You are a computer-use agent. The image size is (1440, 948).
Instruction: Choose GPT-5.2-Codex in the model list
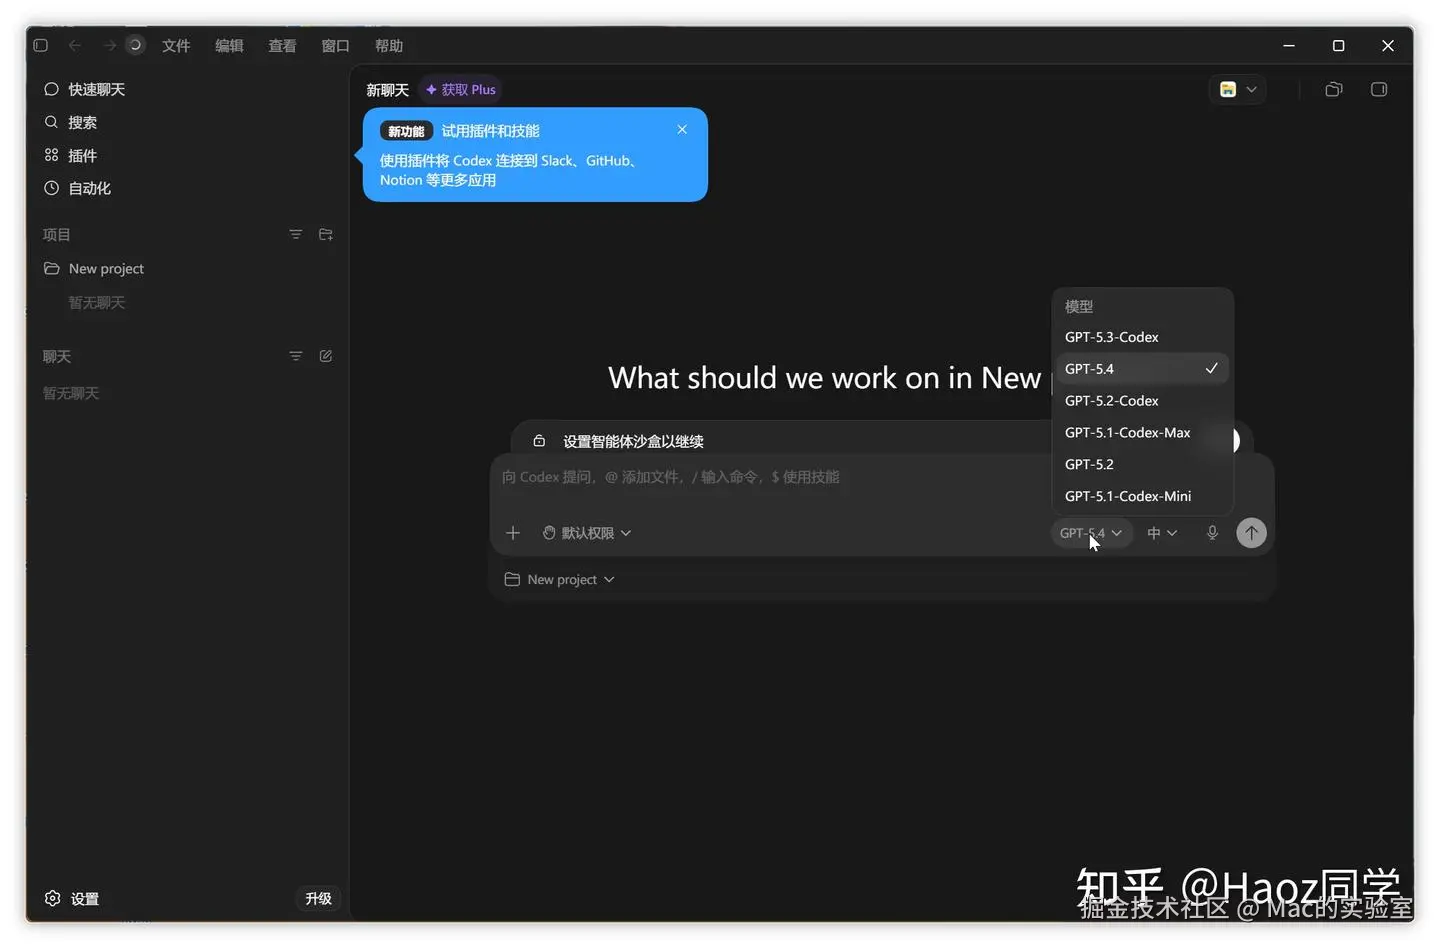coord(1142,401)
